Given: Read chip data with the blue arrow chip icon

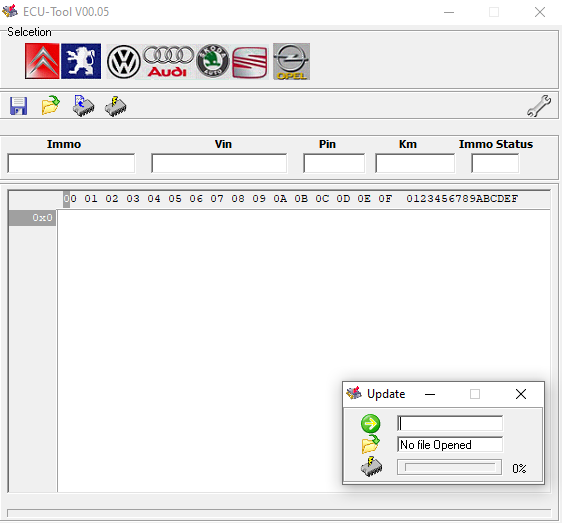Looking at the screenshot, I should [x=83, y=106].
